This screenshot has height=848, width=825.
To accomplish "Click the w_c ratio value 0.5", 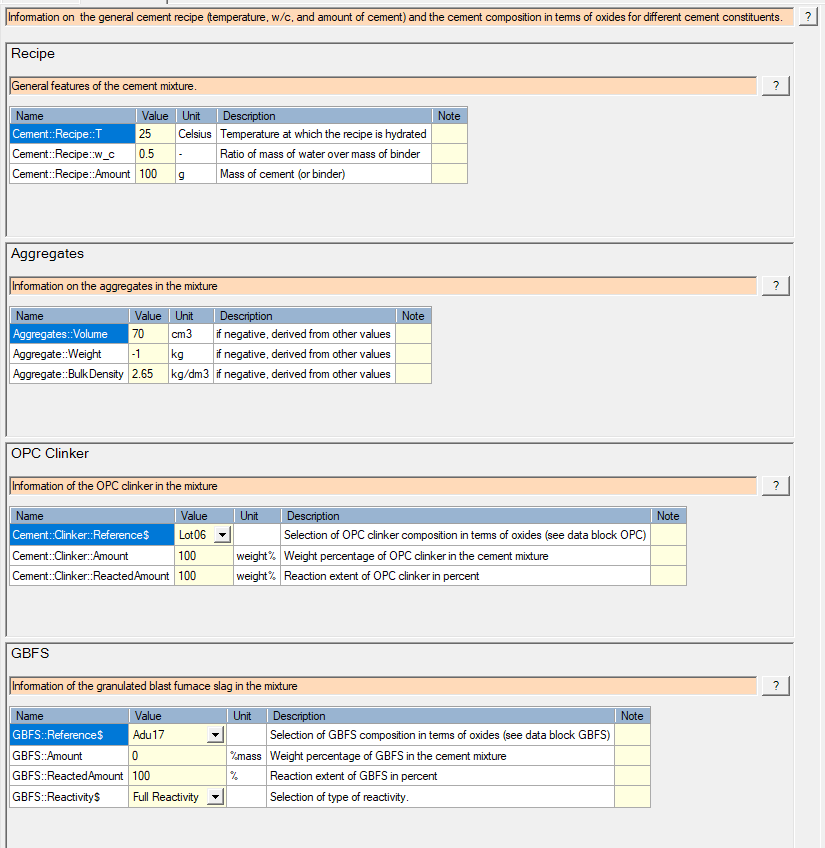I will (x=154, y=154).
